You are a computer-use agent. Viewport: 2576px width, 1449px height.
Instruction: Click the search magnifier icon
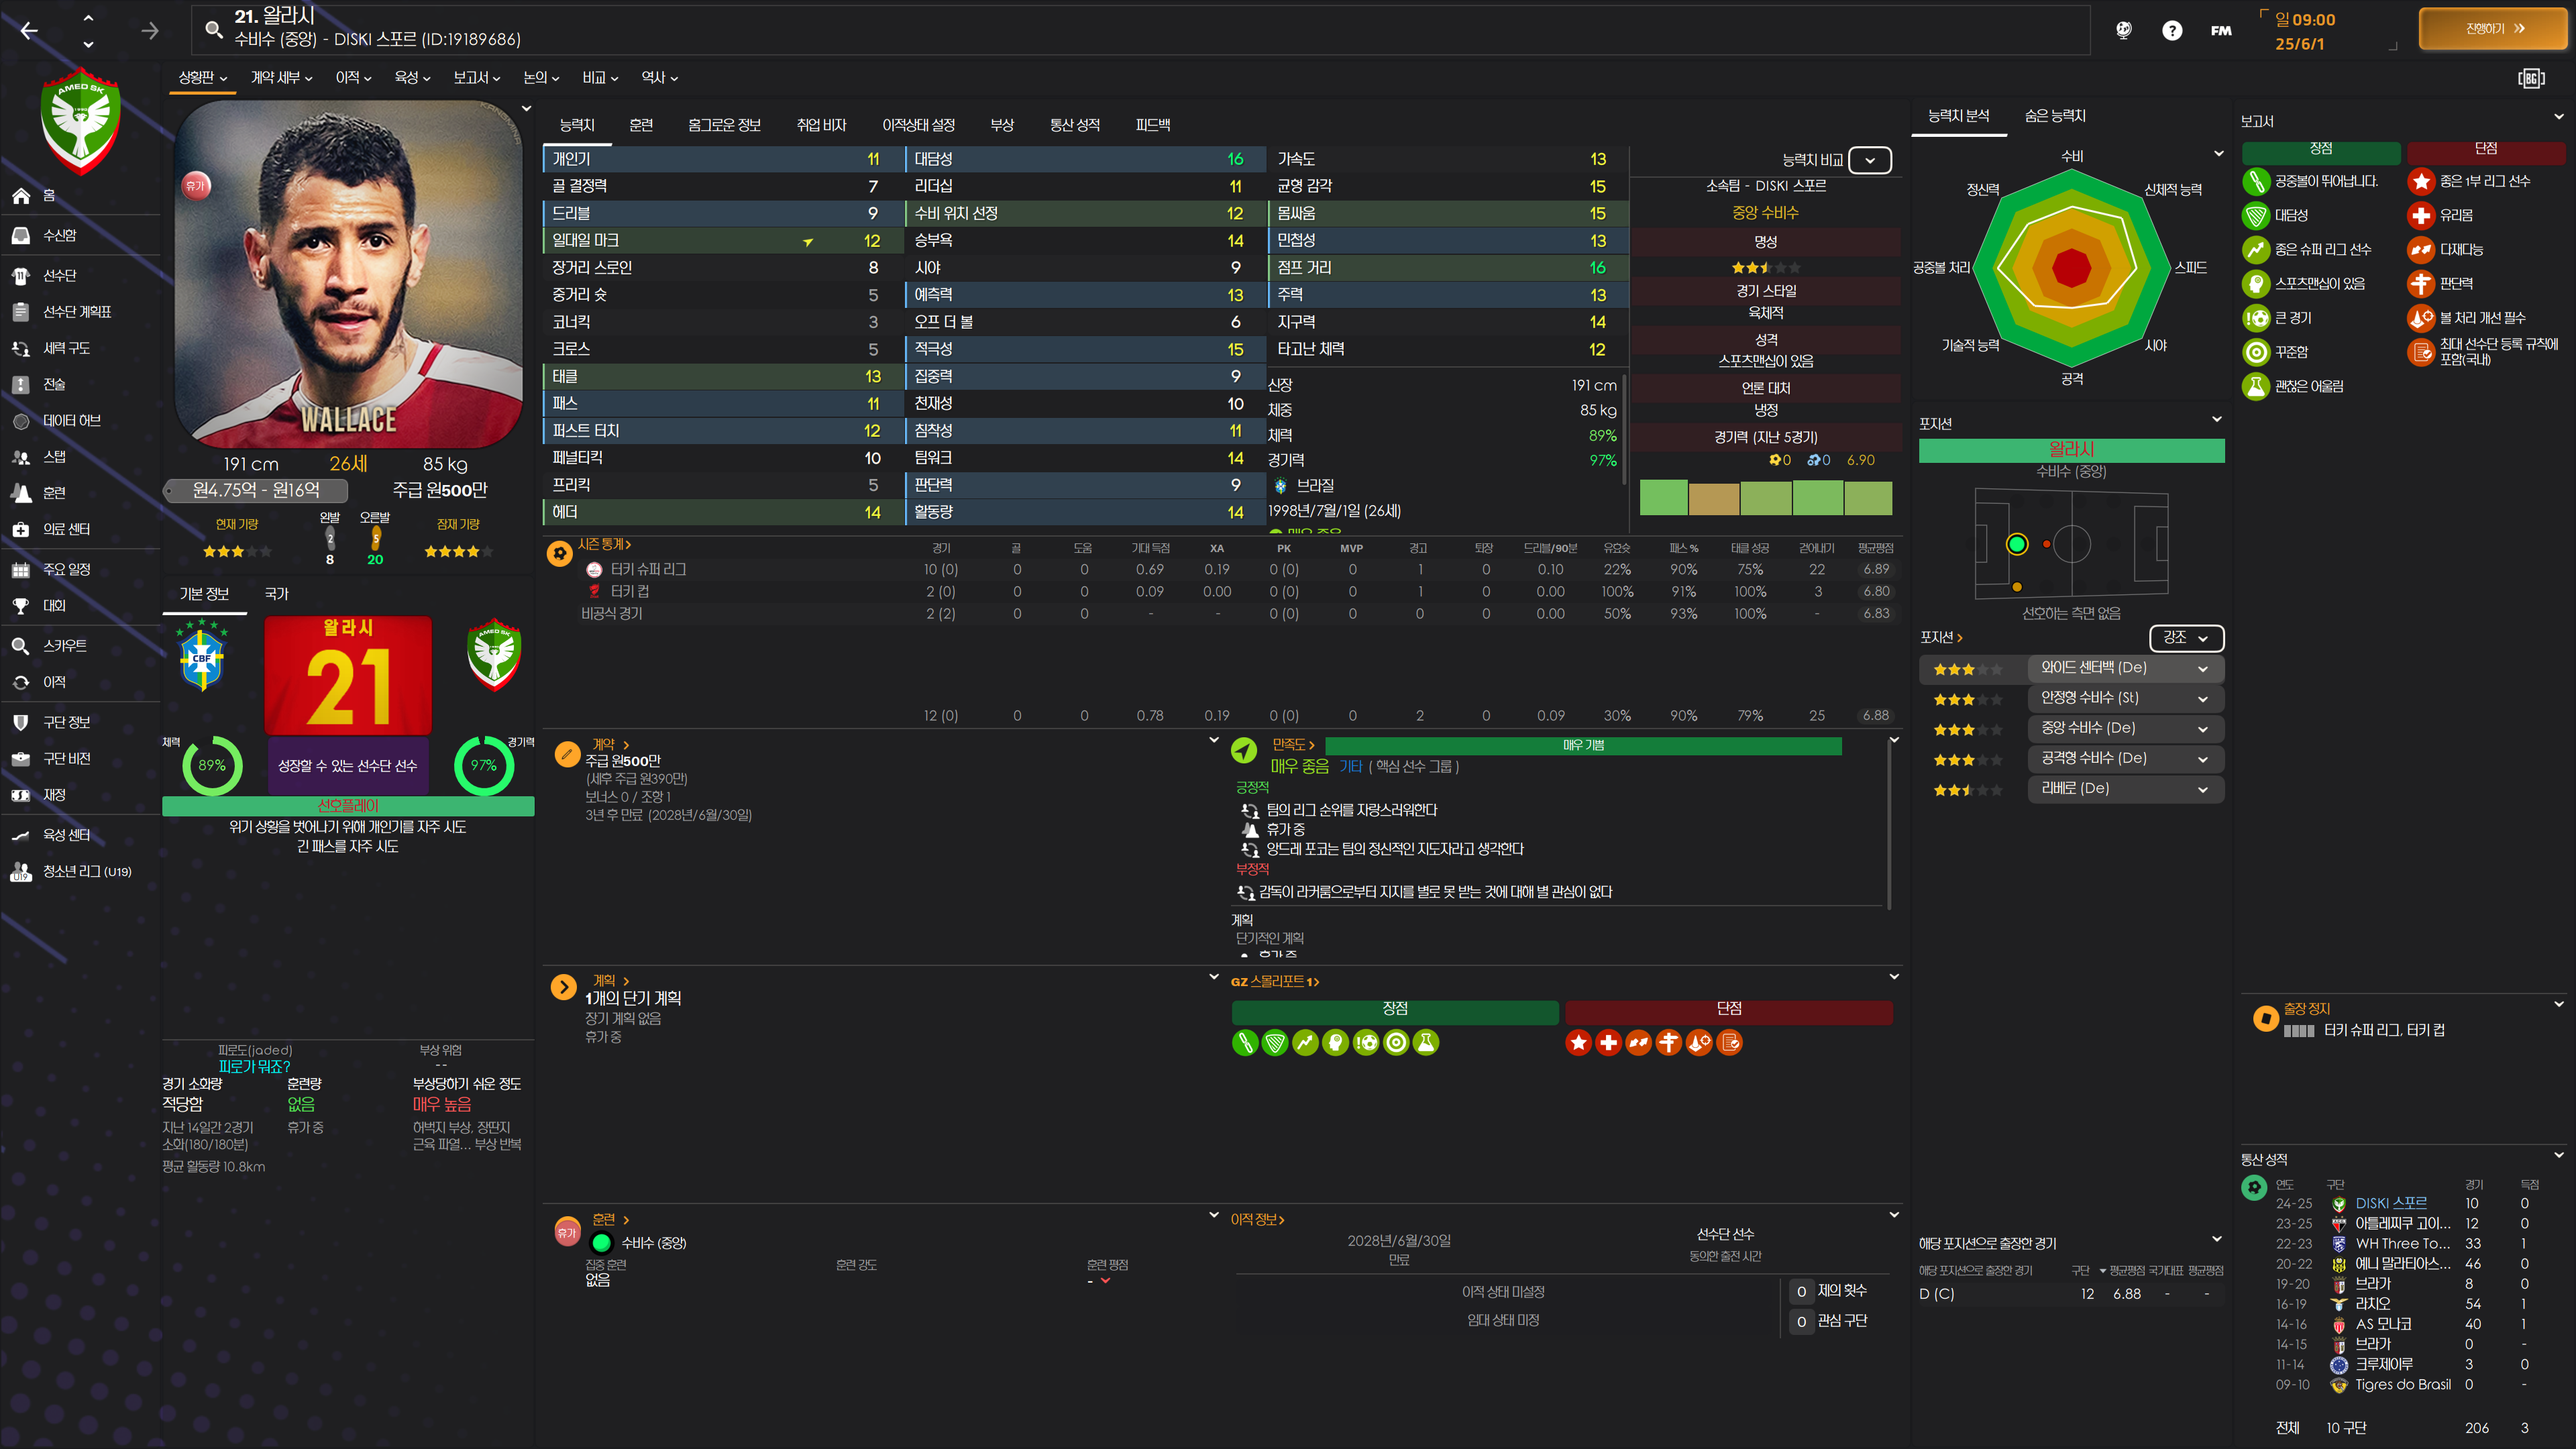click(213, 29)
